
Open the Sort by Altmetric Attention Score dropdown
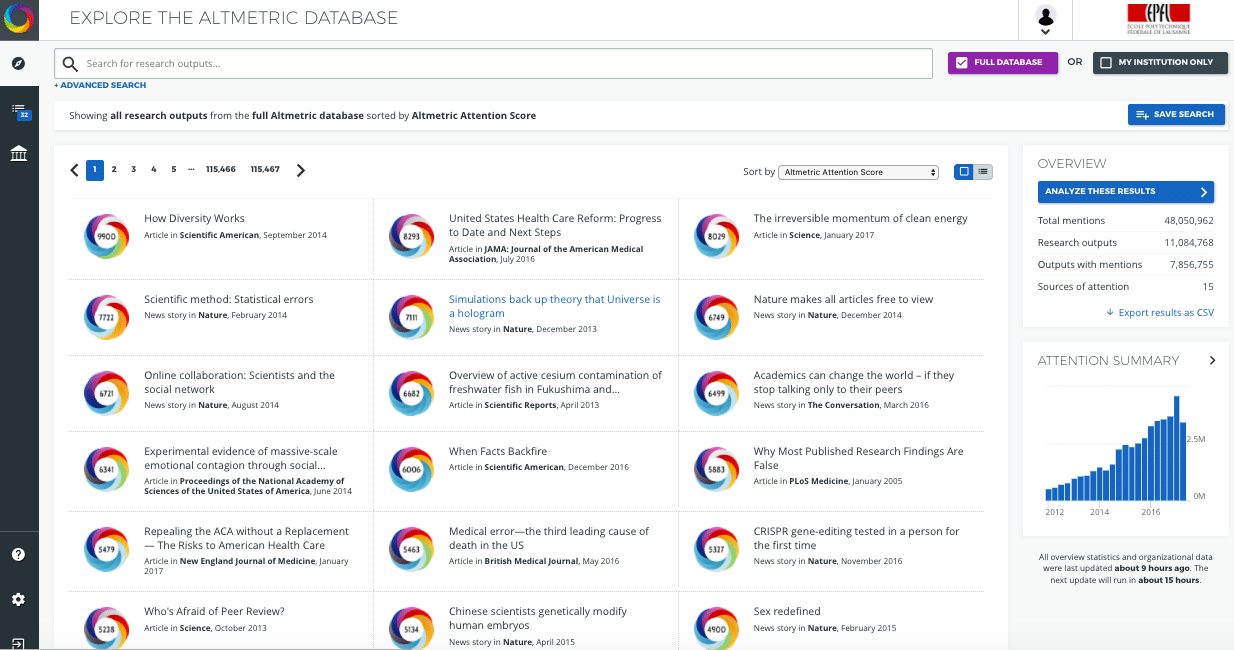point(858,172)
